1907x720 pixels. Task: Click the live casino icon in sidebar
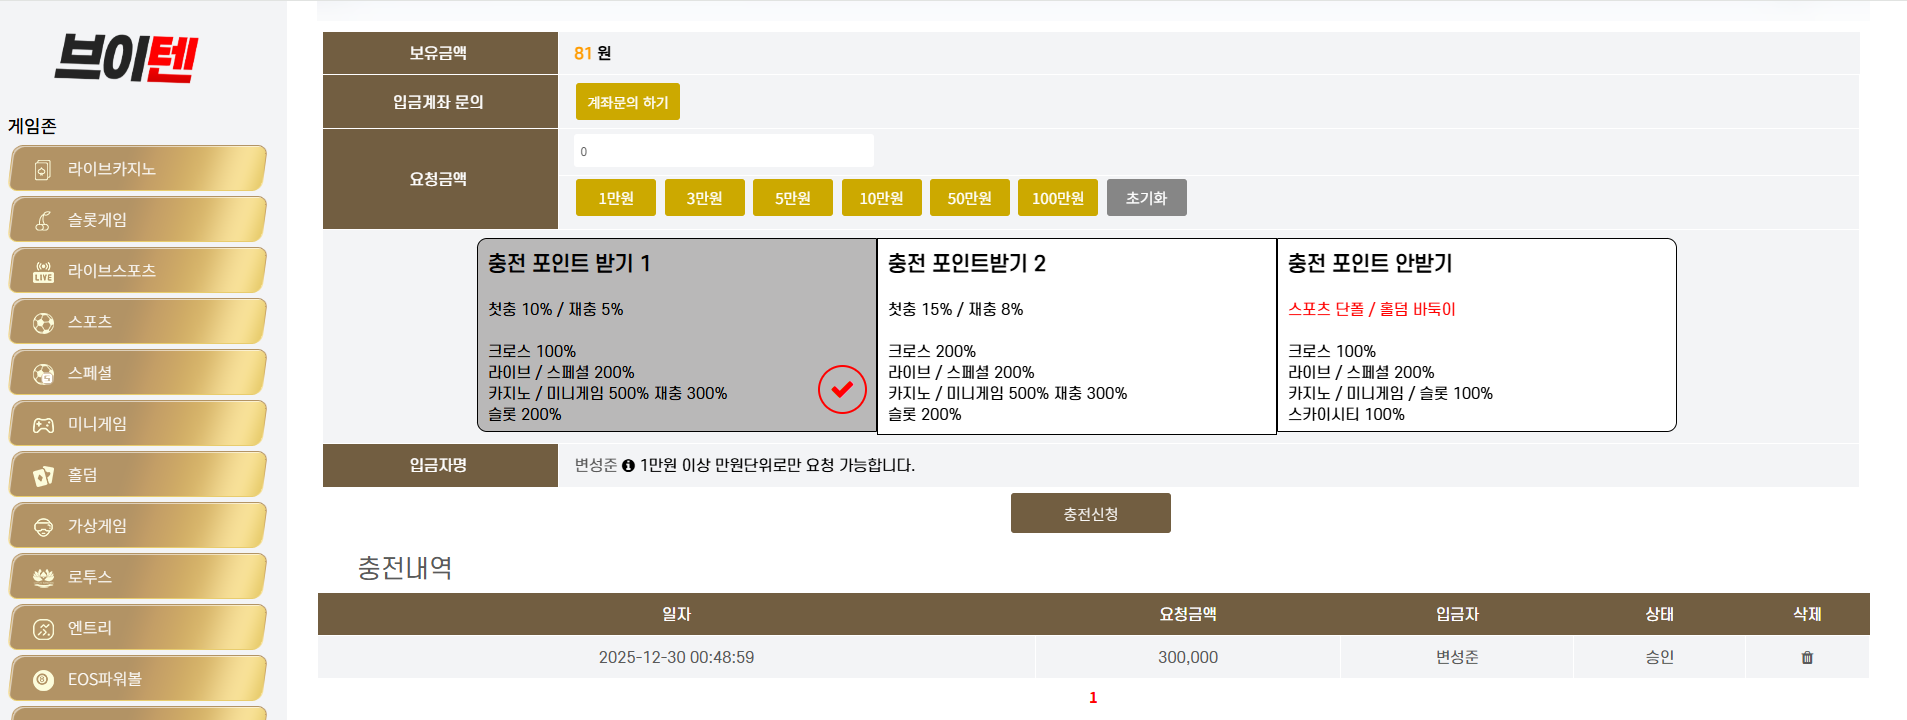[43, 170]
